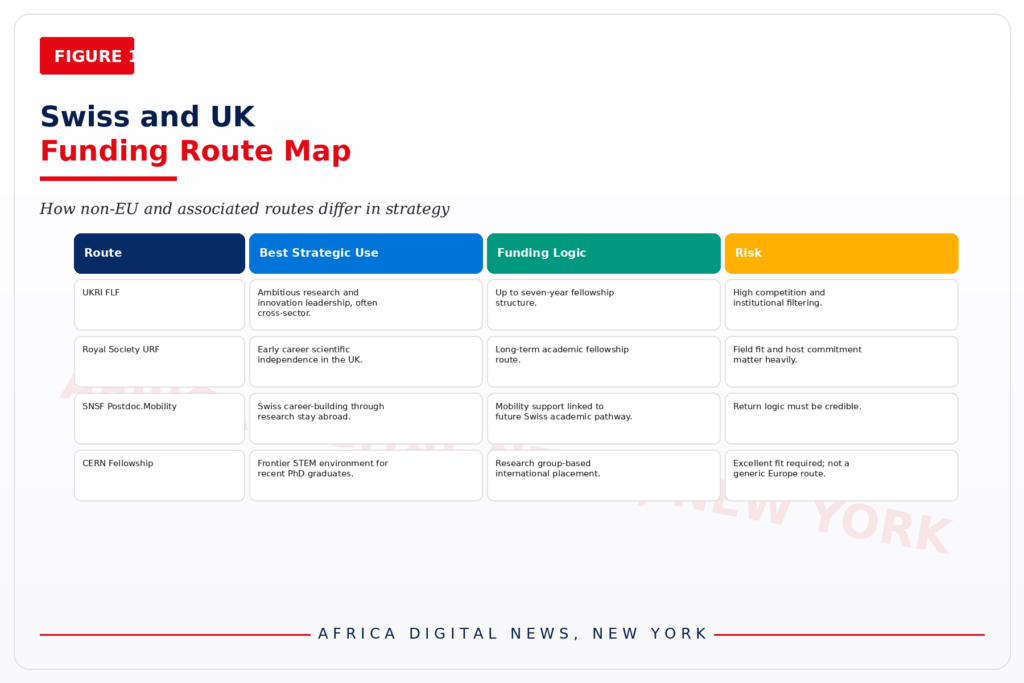
Task: Select the frontier STEM environment cell
Action: 366,475
